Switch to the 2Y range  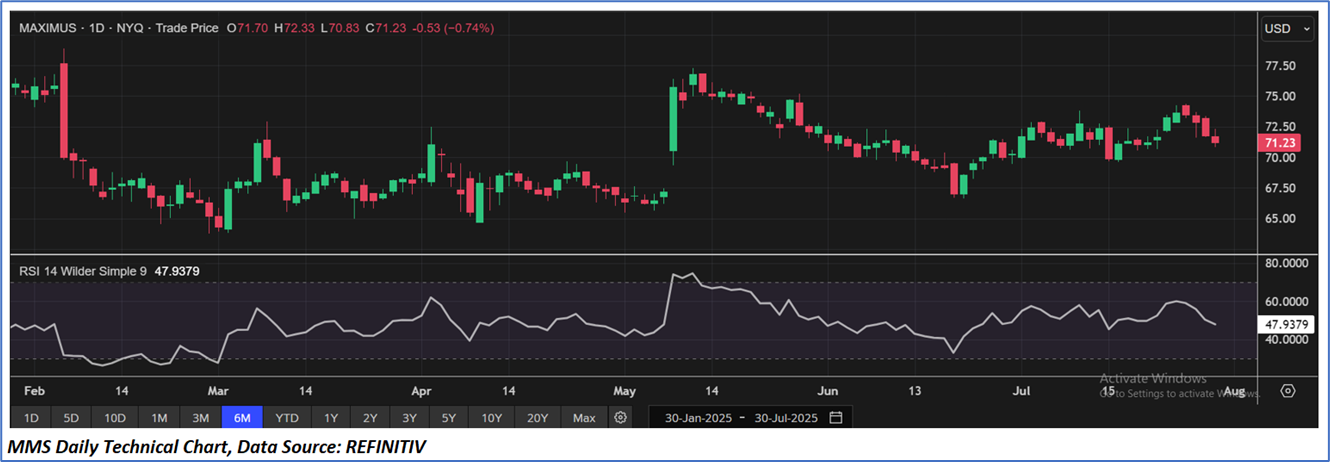point(370,417)
